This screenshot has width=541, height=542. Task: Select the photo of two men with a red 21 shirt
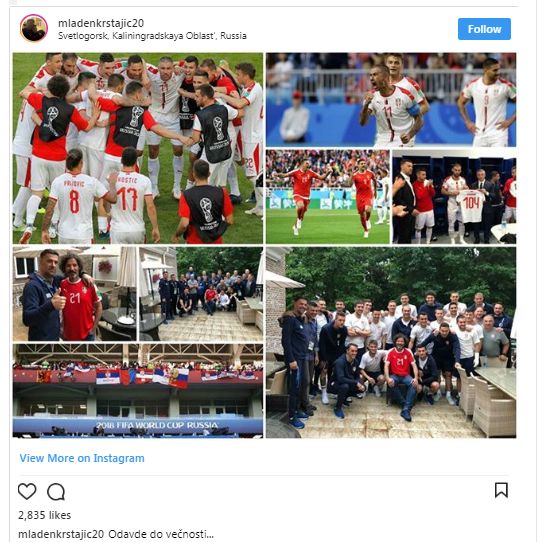[75, 294]
